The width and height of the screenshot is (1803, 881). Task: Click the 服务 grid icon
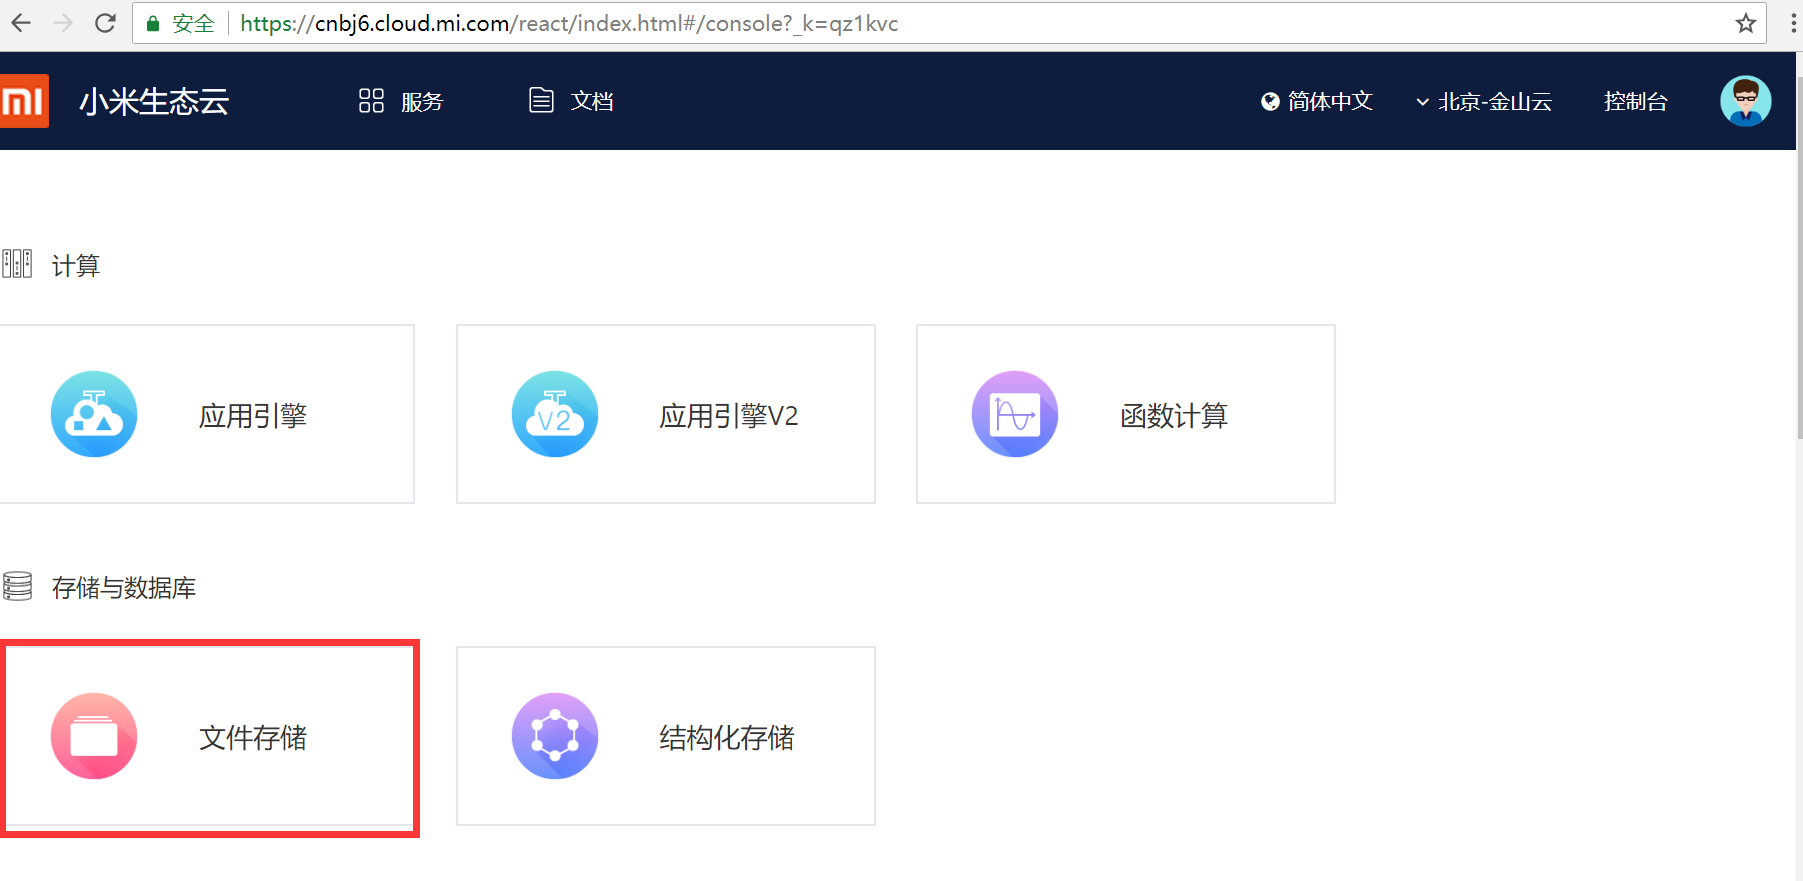371,101
